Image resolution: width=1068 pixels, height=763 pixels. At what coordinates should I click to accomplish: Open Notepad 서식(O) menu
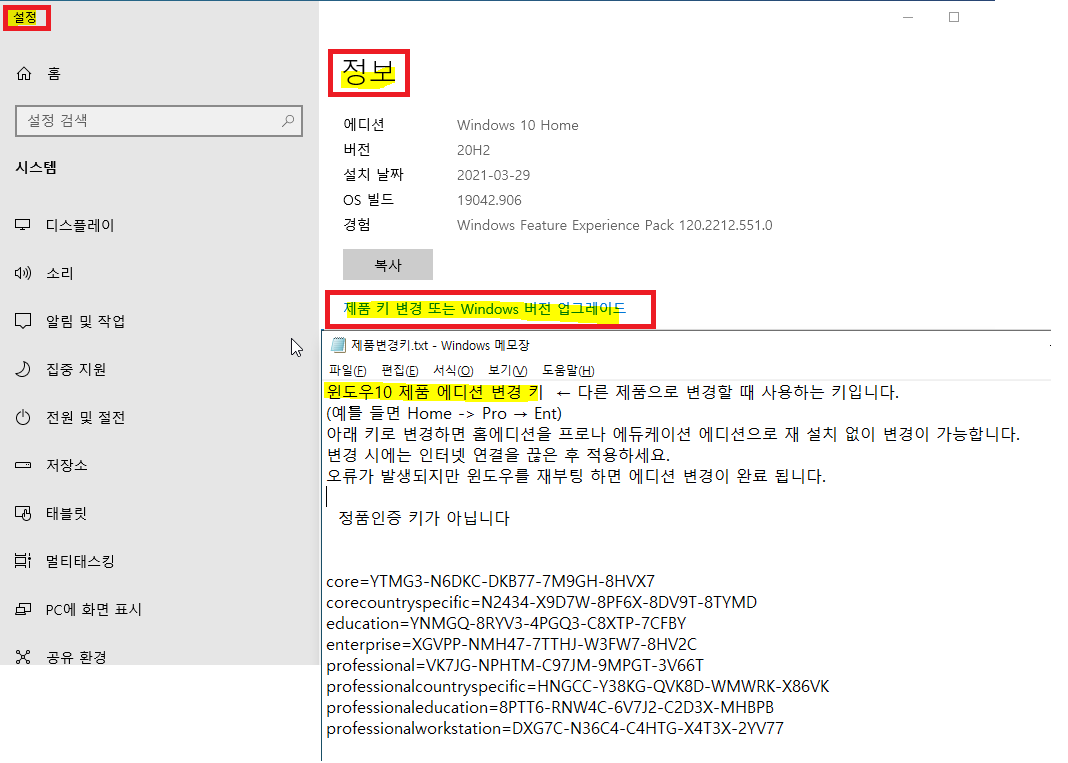pos(453,371)
